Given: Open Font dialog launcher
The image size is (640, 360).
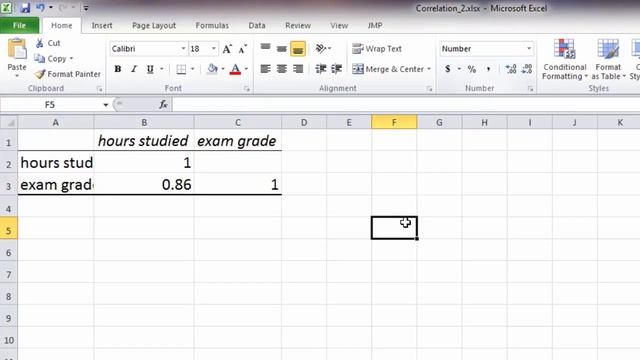Looking at the screenshot, I should pos(247,89).
